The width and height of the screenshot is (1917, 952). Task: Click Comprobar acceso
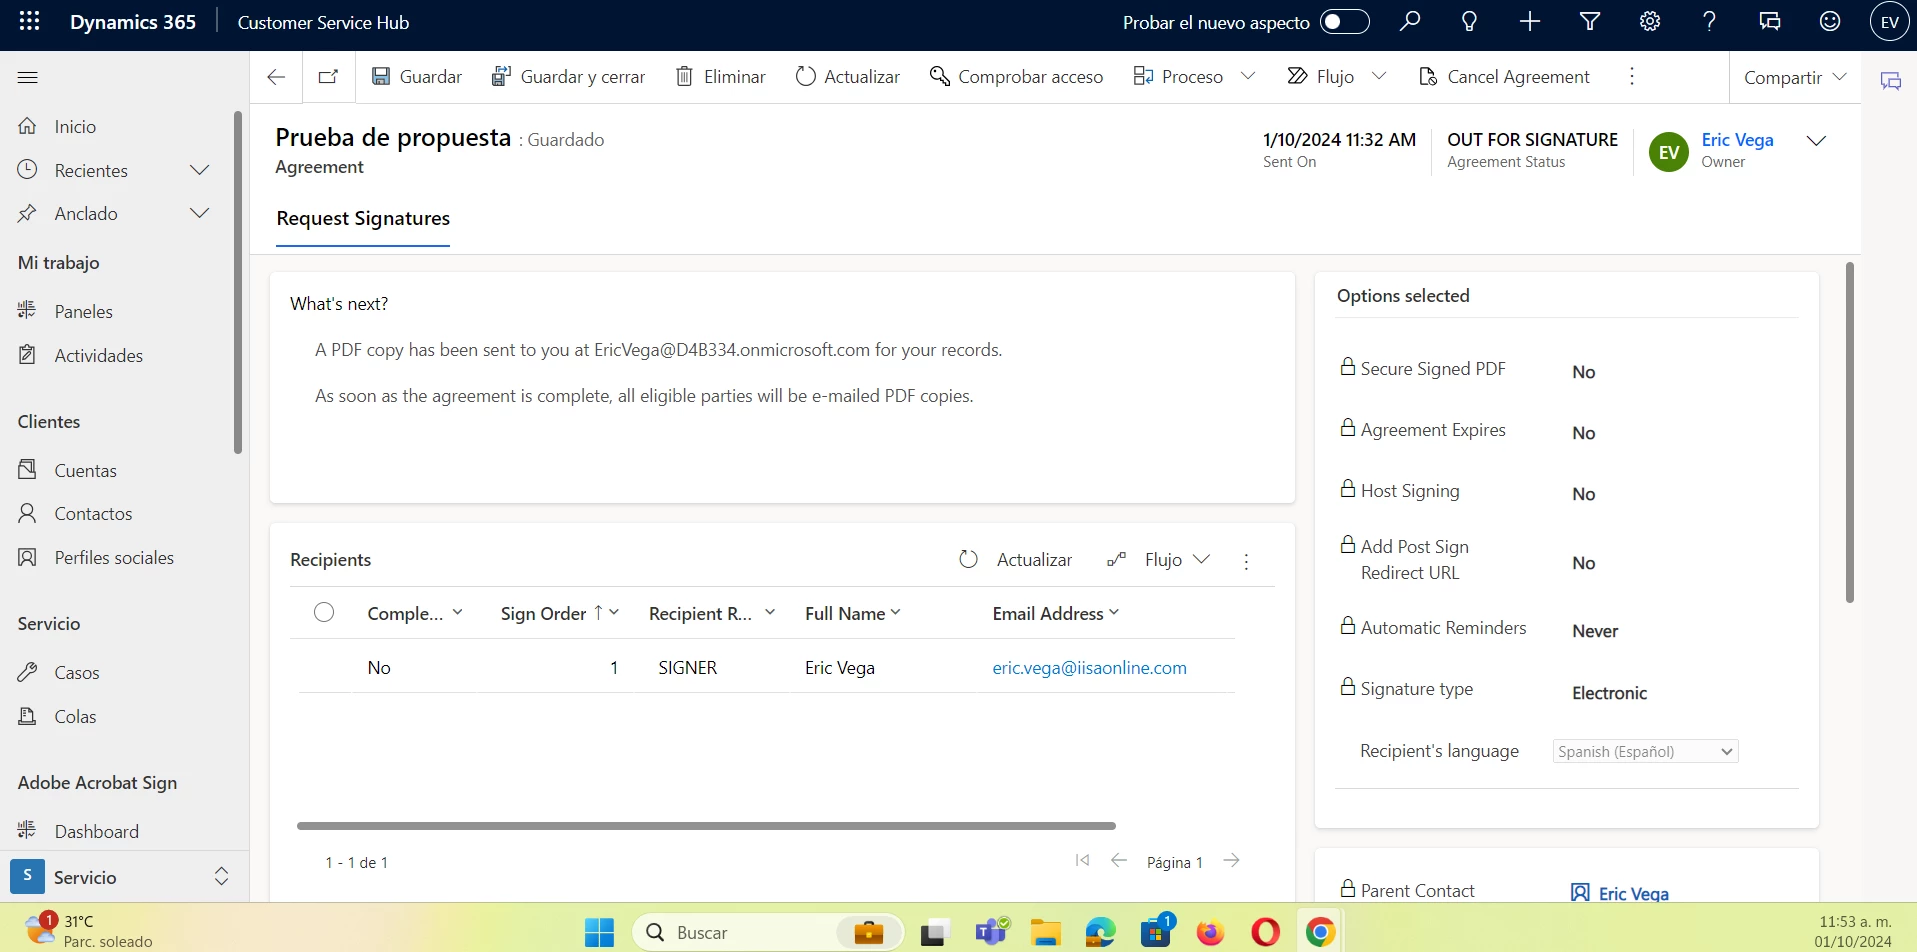[1016, 77]
